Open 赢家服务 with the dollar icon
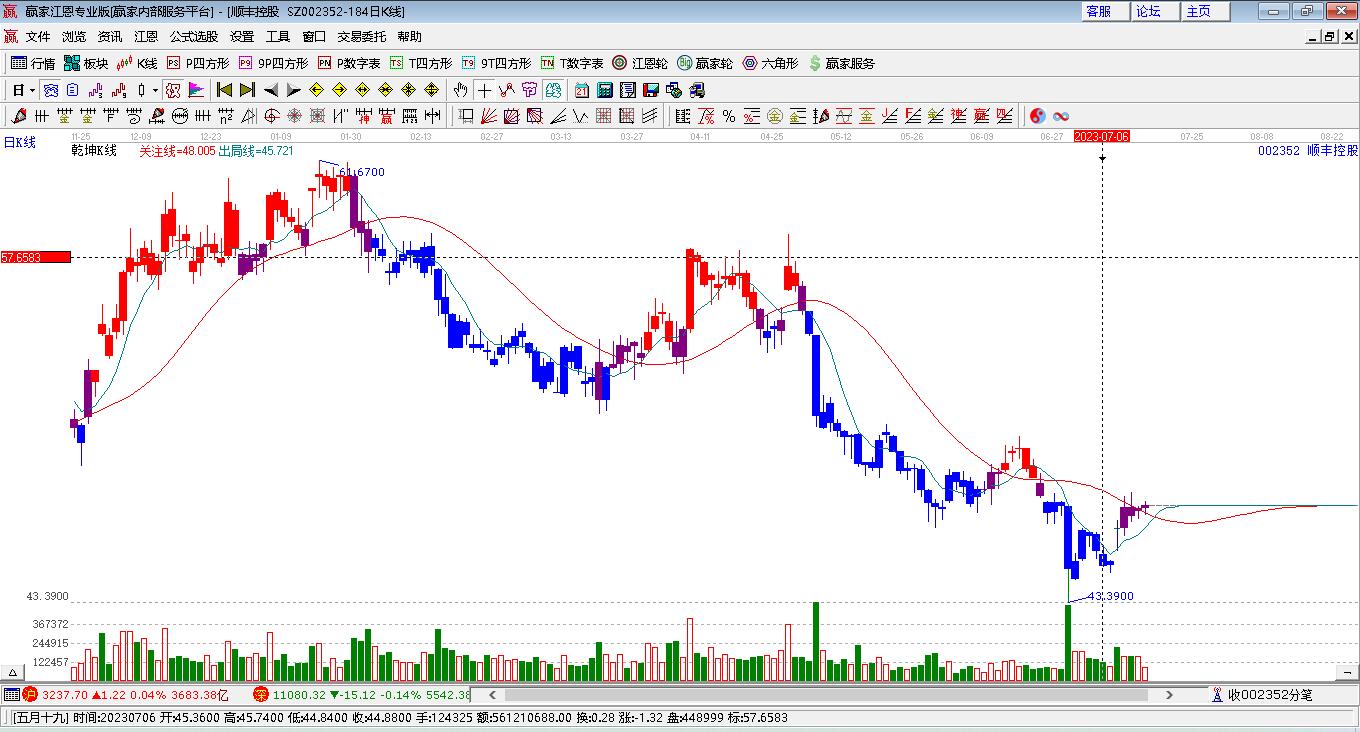1360x732 pixels. tap(841, 63)
